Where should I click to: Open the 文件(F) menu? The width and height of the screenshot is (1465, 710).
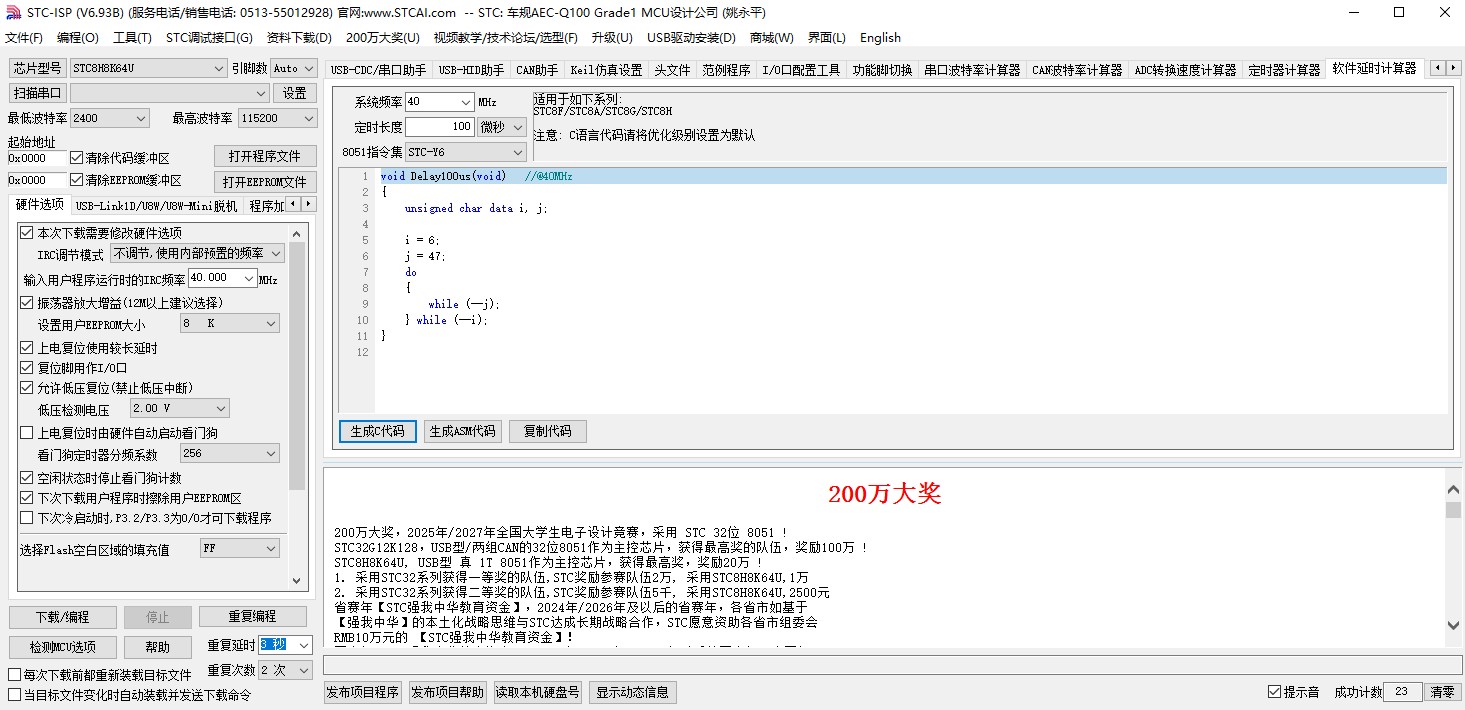(x=24, y=38)
